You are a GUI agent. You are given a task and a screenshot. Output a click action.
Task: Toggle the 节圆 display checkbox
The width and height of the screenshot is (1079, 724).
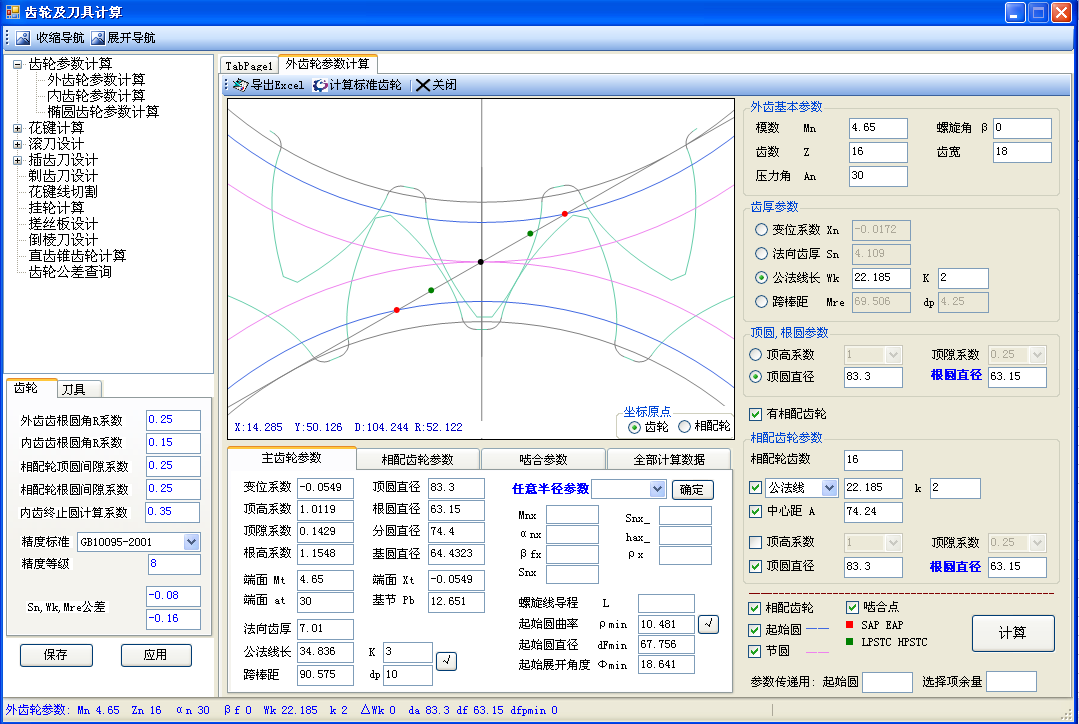coord(755,651)
